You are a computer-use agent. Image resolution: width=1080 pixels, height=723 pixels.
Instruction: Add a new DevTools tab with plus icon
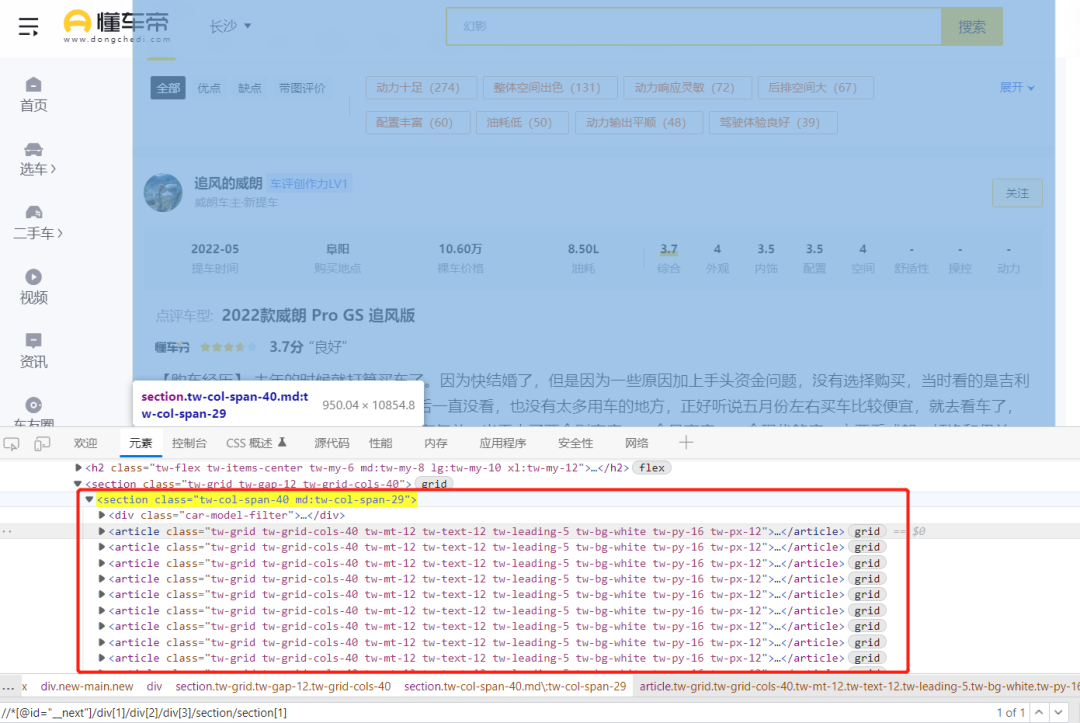coord(686,443)
